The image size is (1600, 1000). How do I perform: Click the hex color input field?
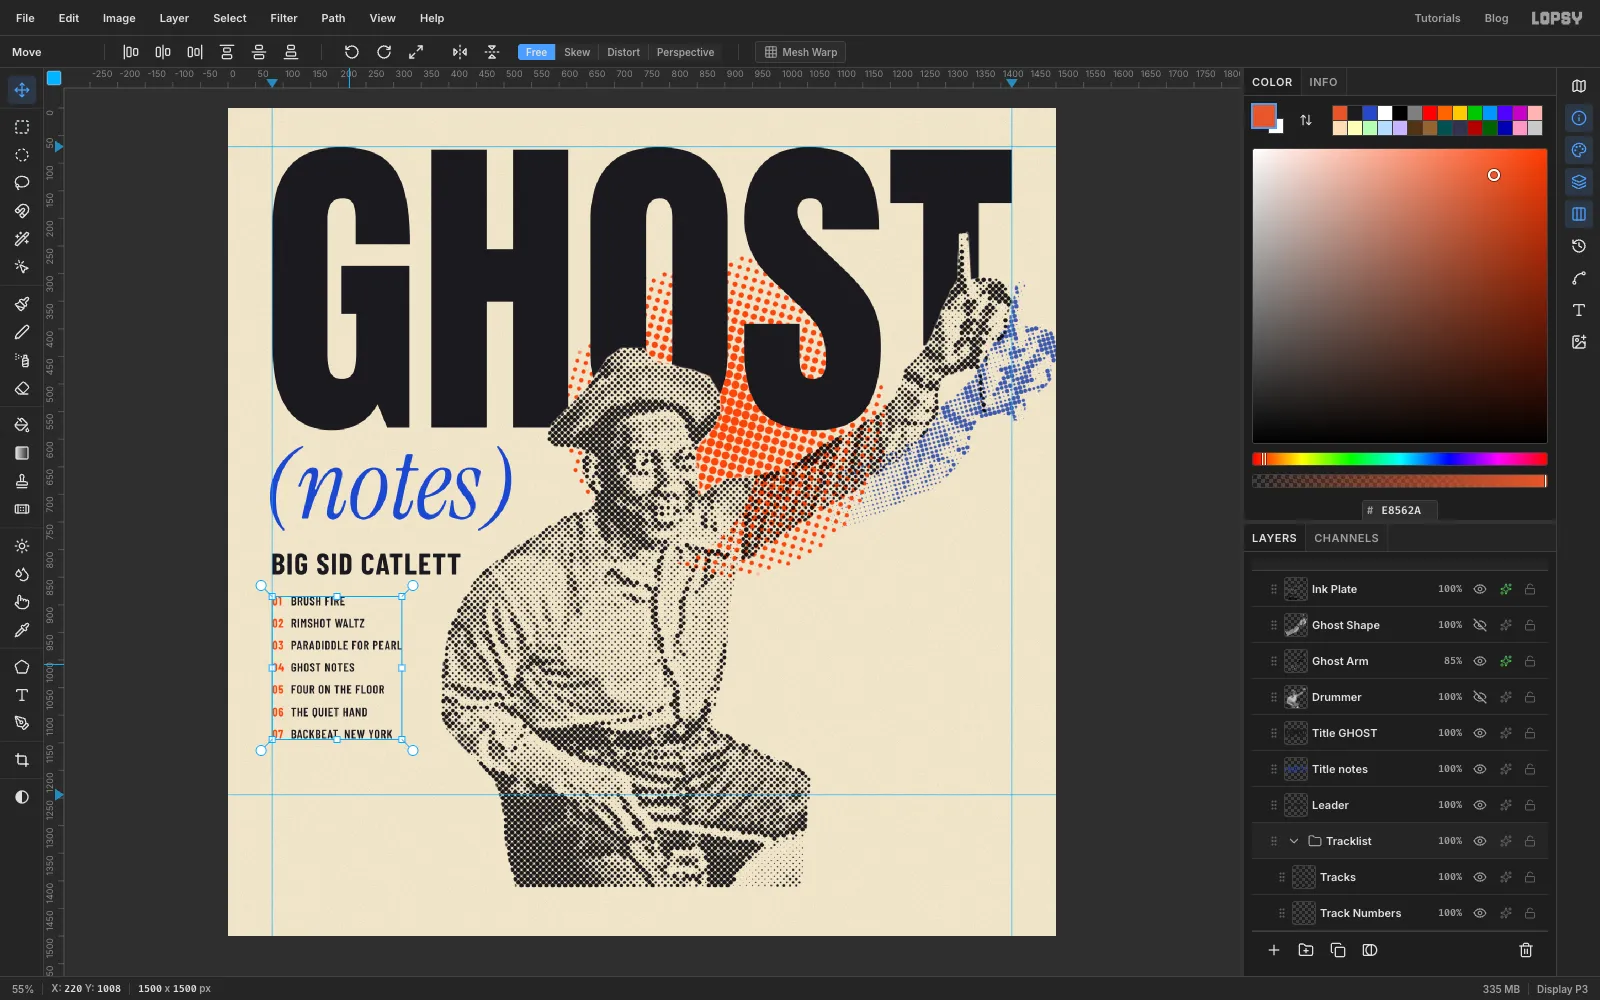[x=1400, y=510]
